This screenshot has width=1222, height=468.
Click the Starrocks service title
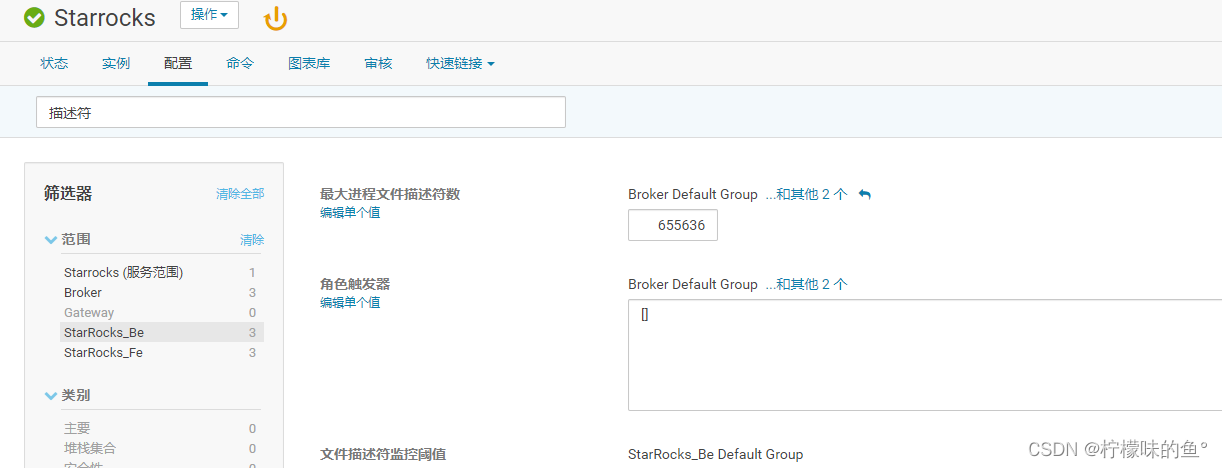click(x=105, y=18)
